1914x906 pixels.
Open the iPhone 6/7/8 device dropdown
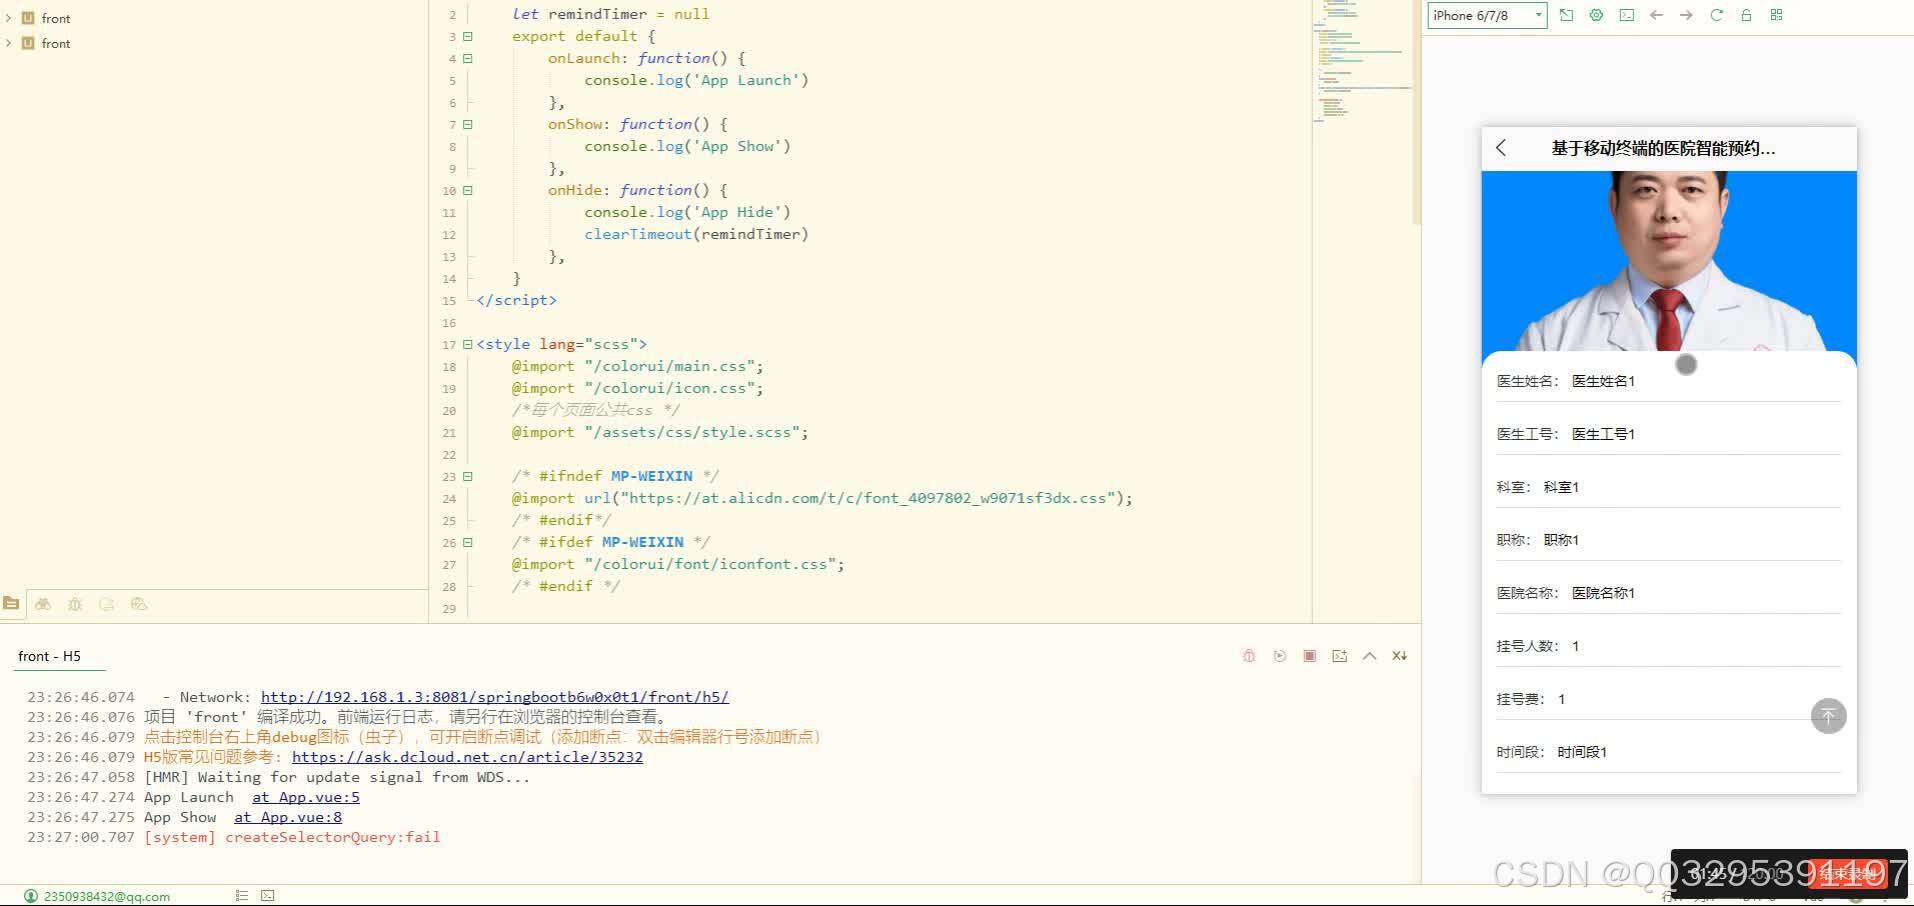tap(1487, 15)
